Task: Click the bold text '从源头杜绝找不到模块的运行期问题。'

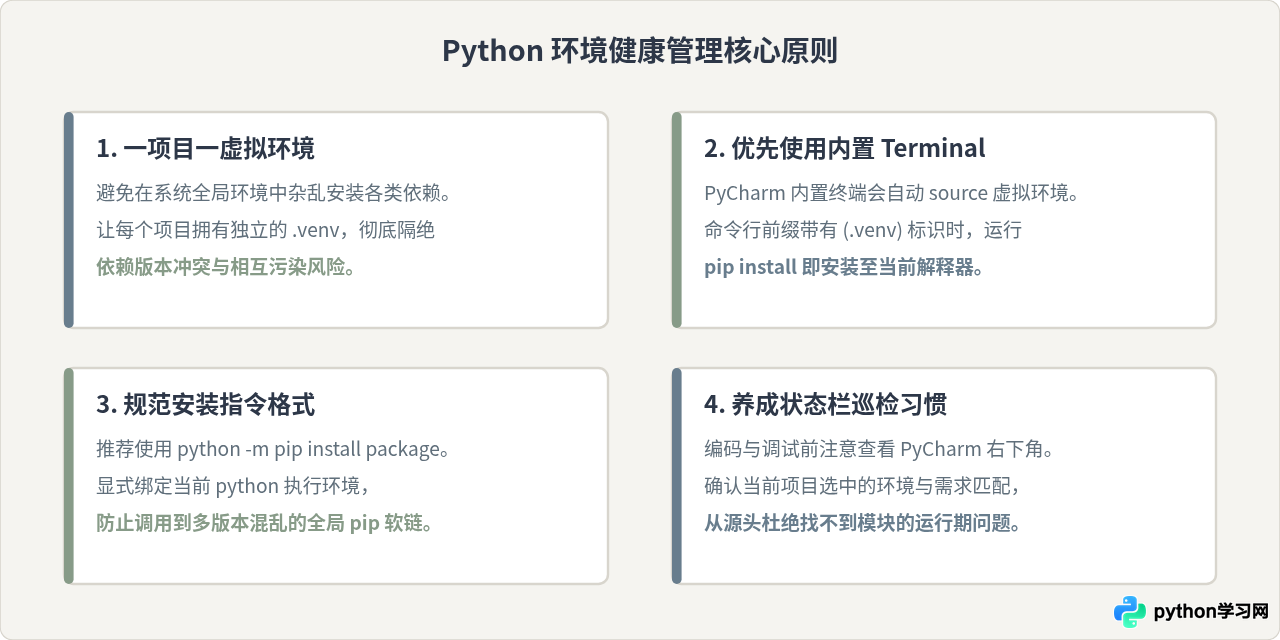Action: [x=863, y=523]
